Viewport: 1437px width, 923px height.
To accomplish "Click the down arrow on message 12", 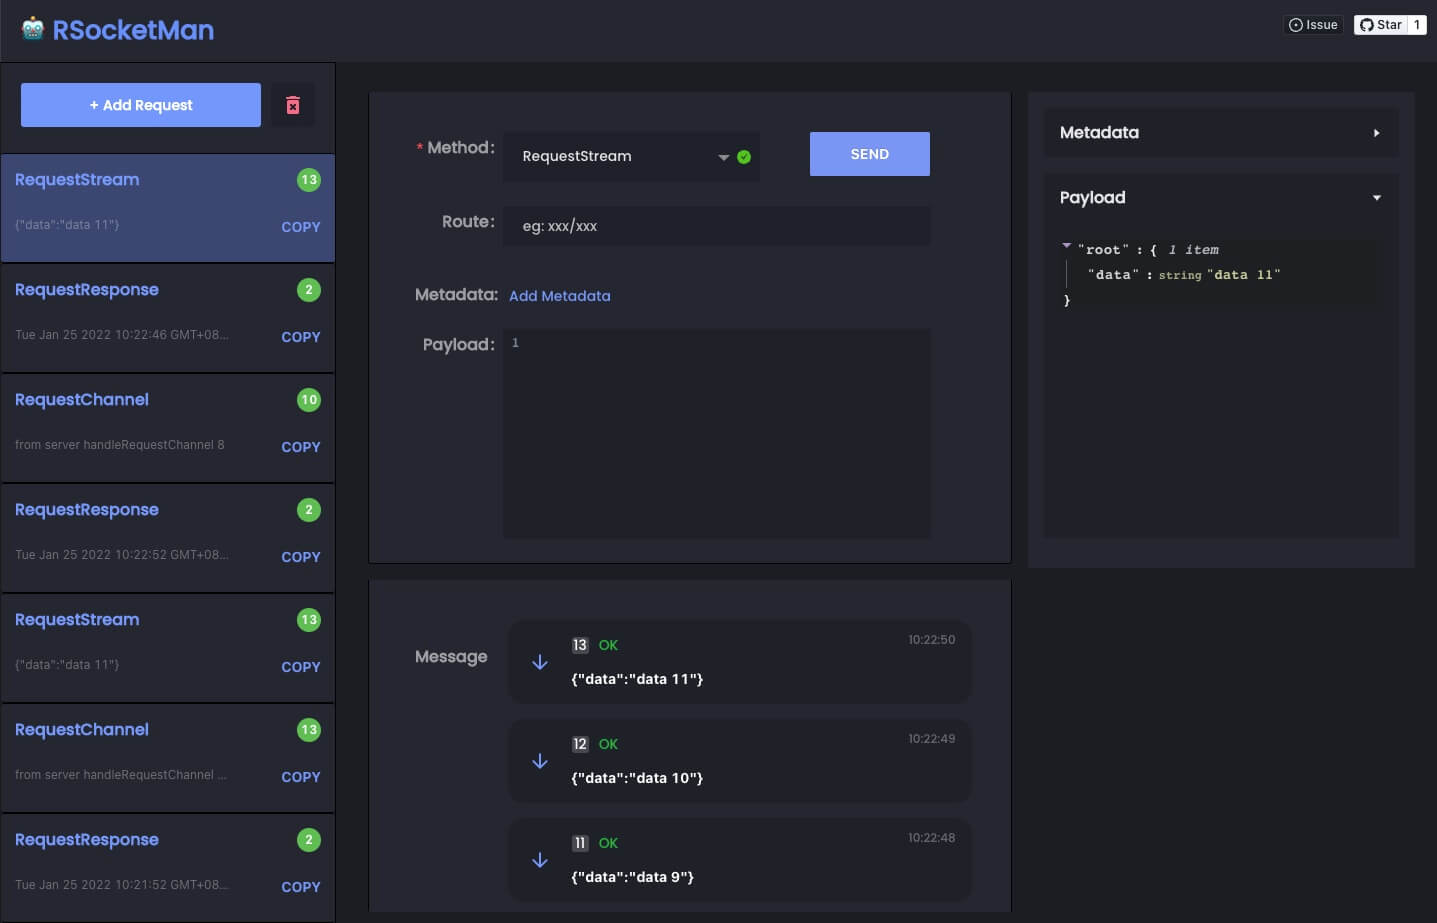I will tap(540, 761).
